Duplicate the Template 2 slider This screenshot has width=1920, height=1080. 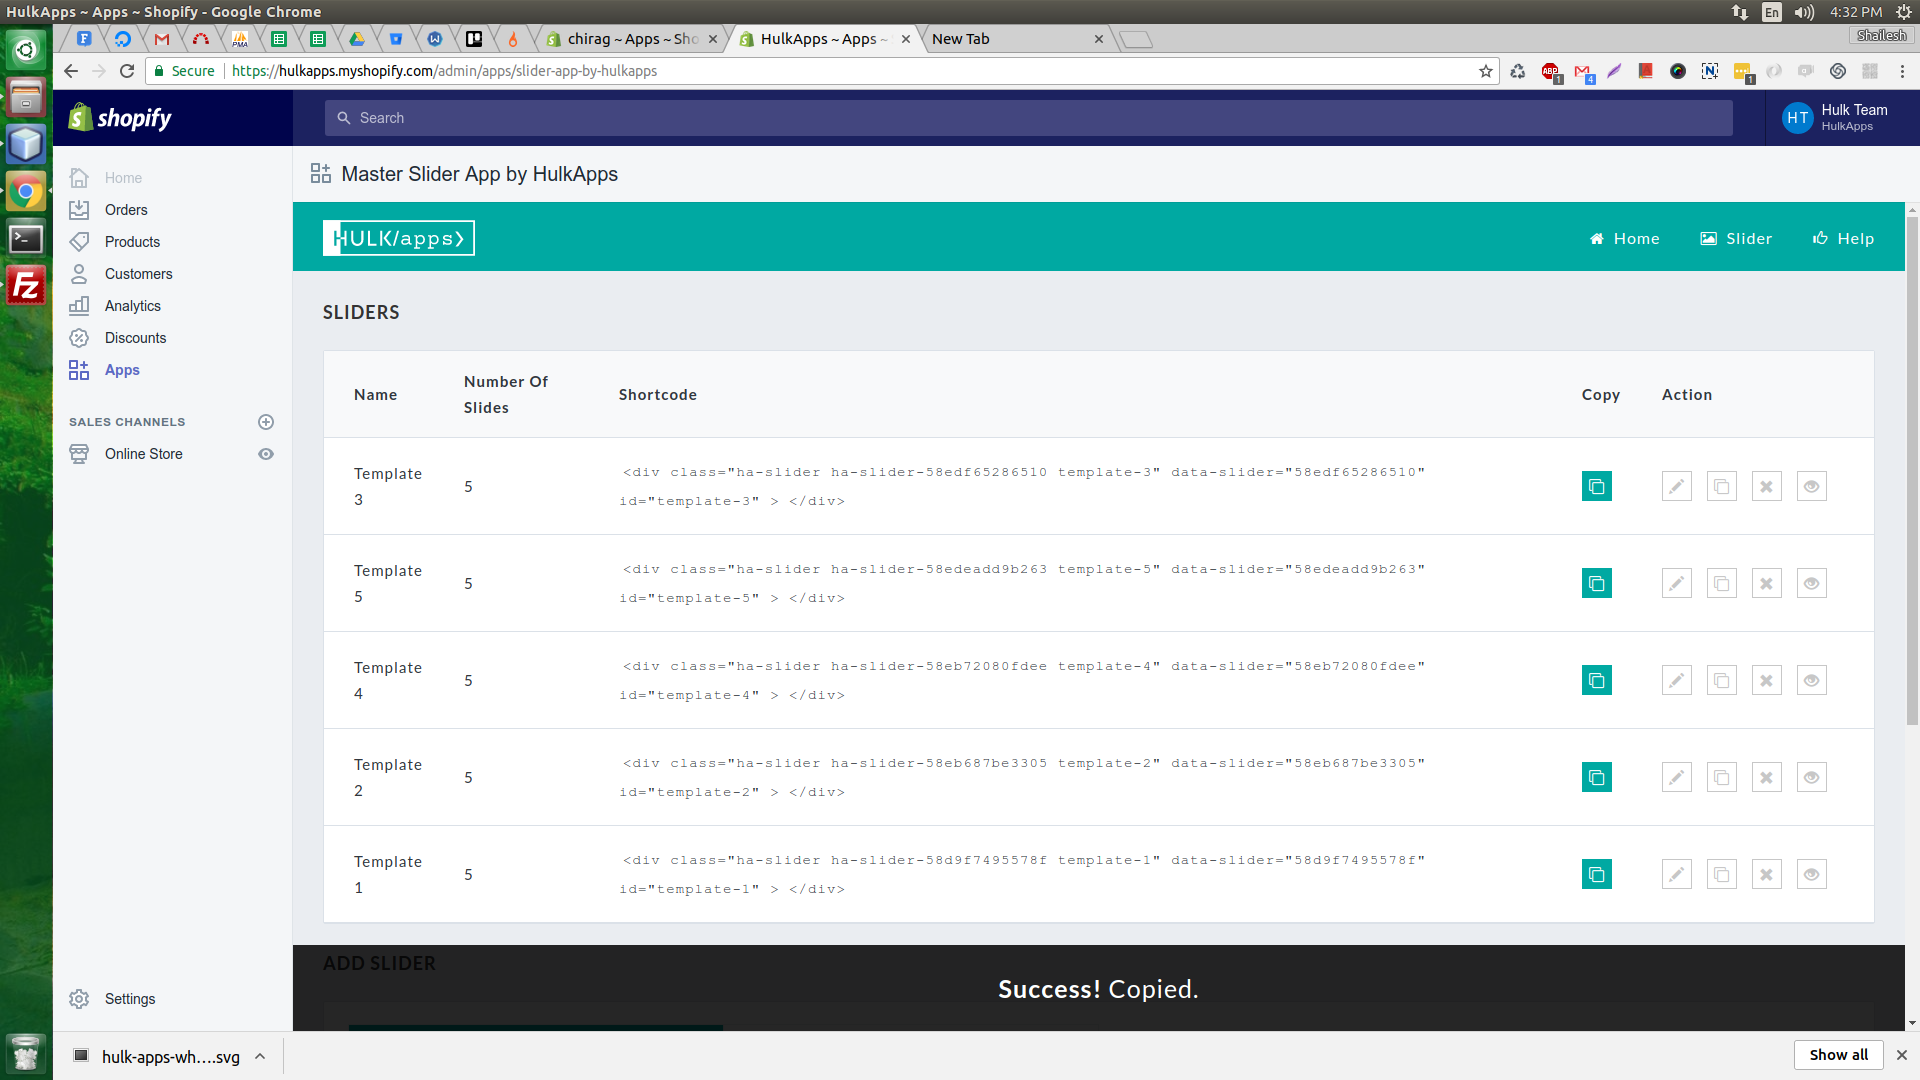tap(1722, 777)
